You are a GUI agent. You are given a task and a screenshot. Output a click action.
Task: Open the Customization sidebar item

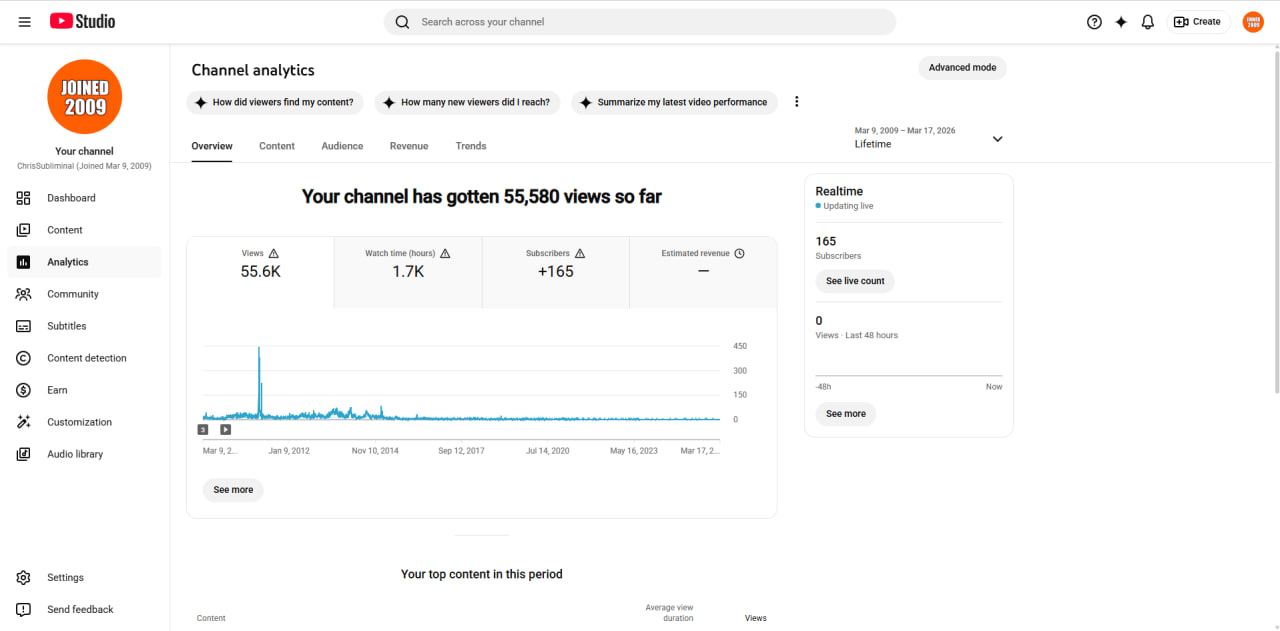pyautogui.click(x=85, y=422)
